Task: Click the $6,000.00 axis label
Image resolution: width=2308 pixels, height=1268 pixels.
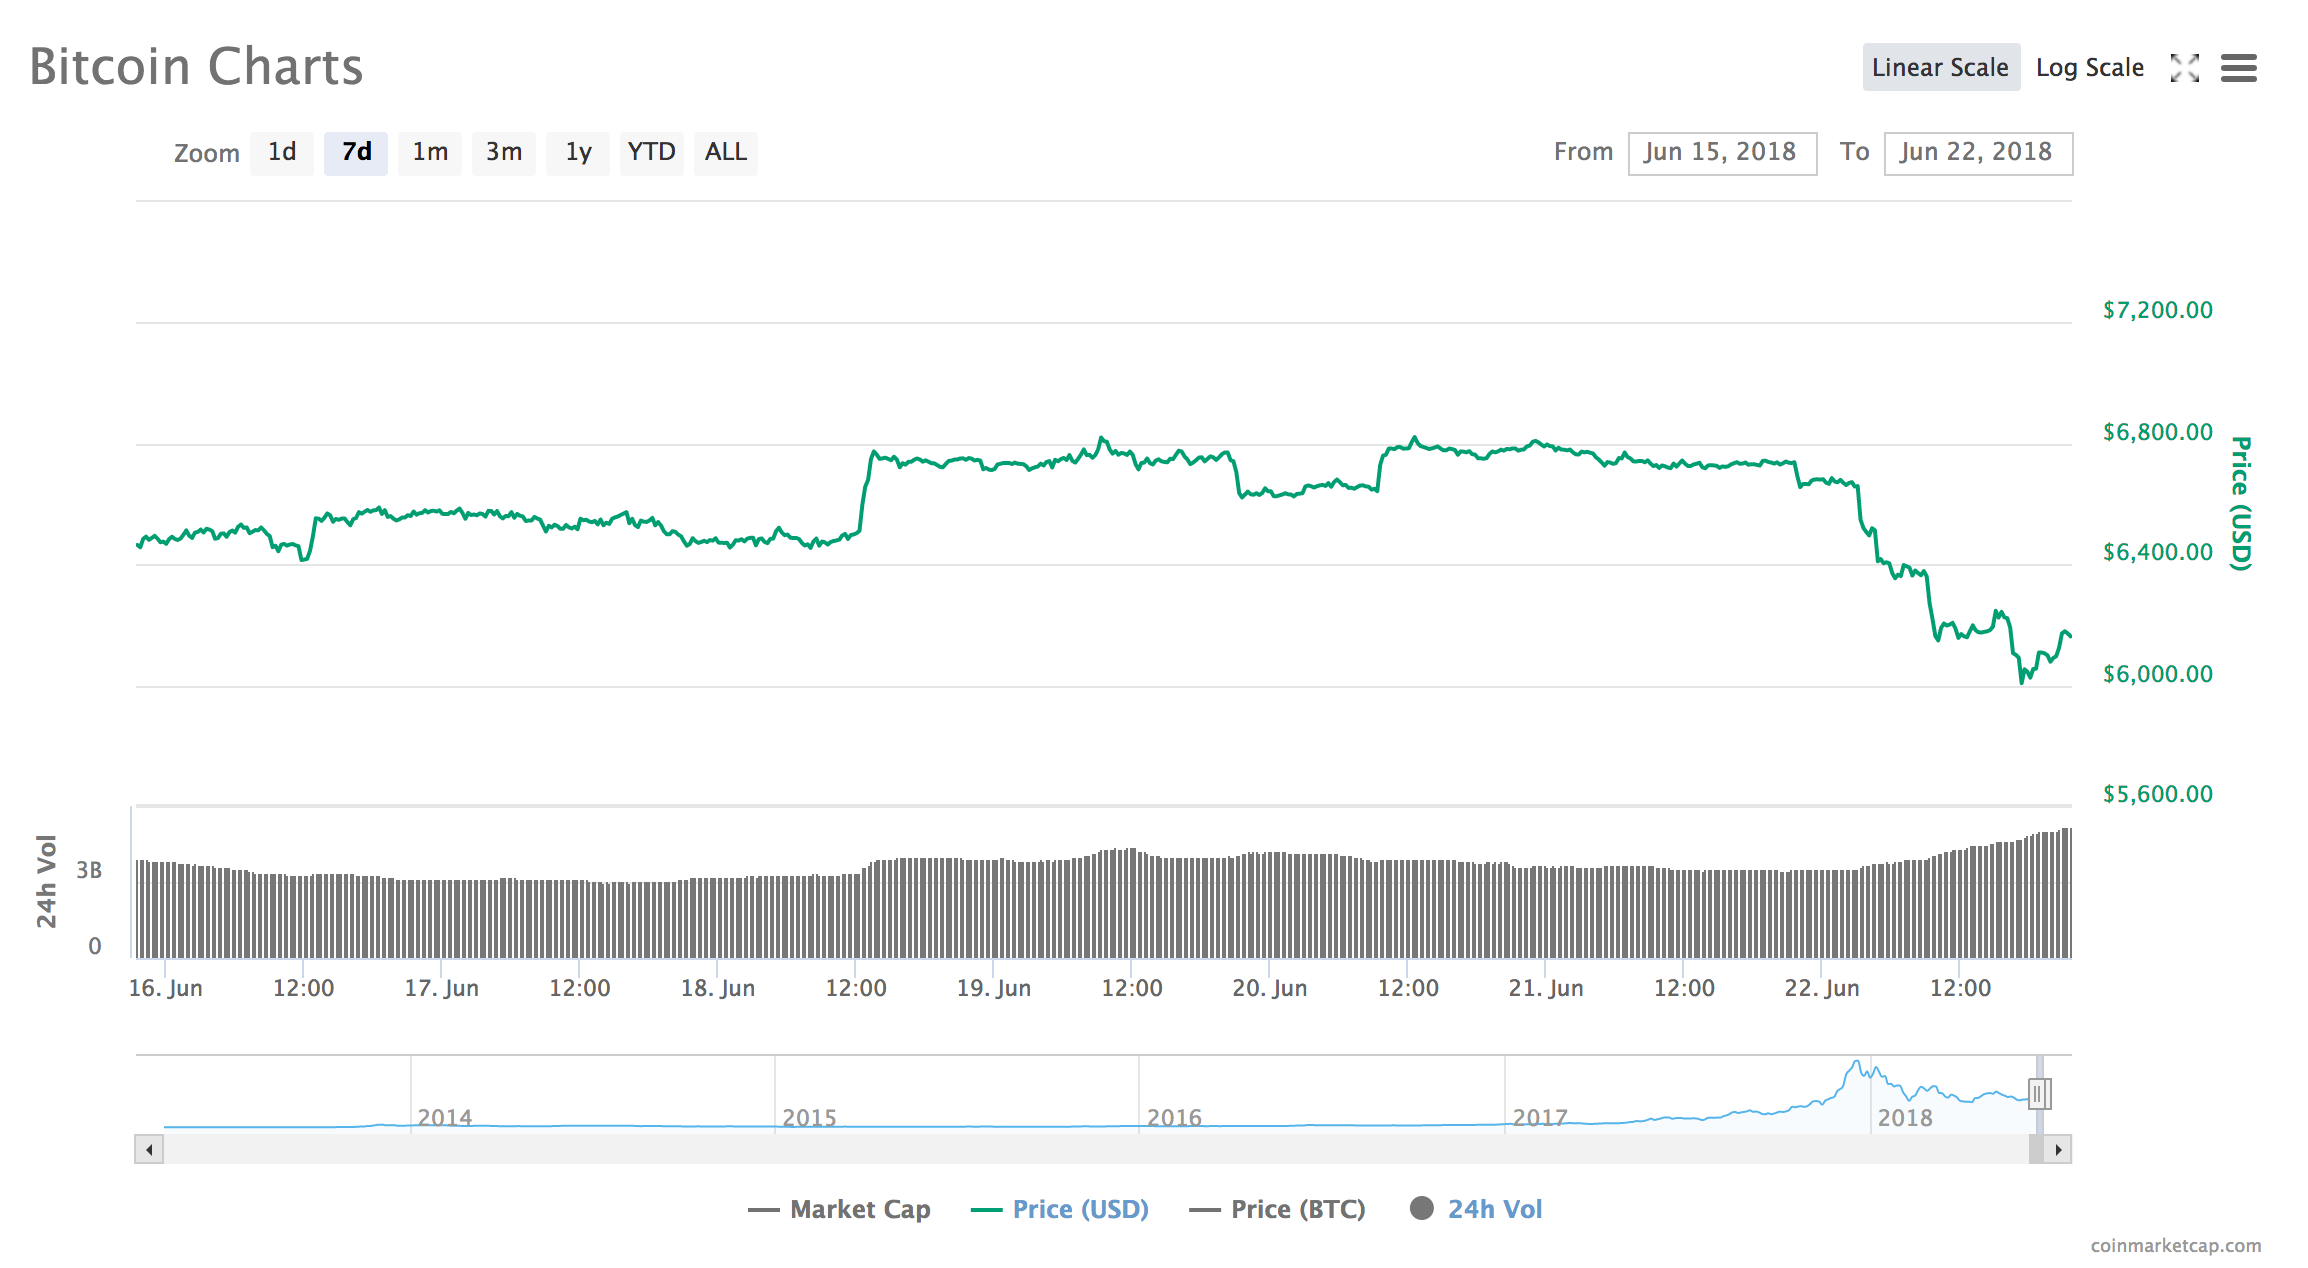Action: pos(2158,674)
